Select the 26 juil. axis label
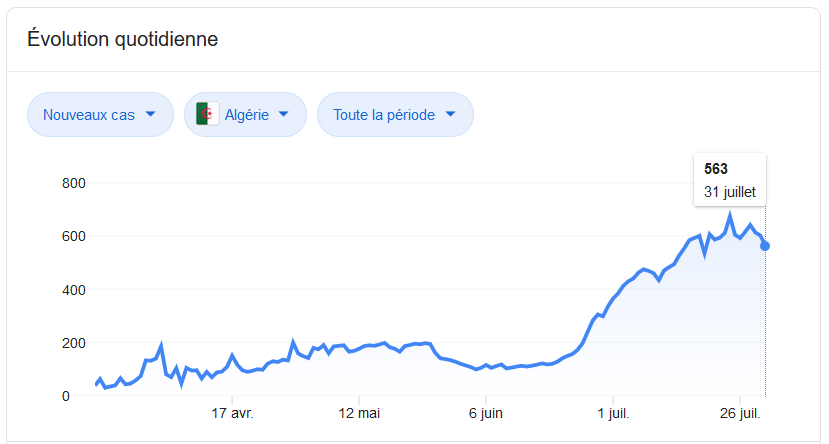 point(741,413)
